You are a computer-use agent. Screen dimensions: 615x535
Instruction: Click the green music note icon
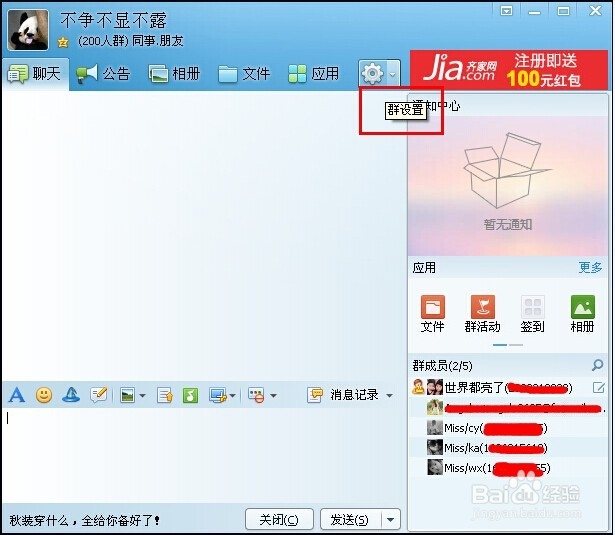(x=190, y=395)
